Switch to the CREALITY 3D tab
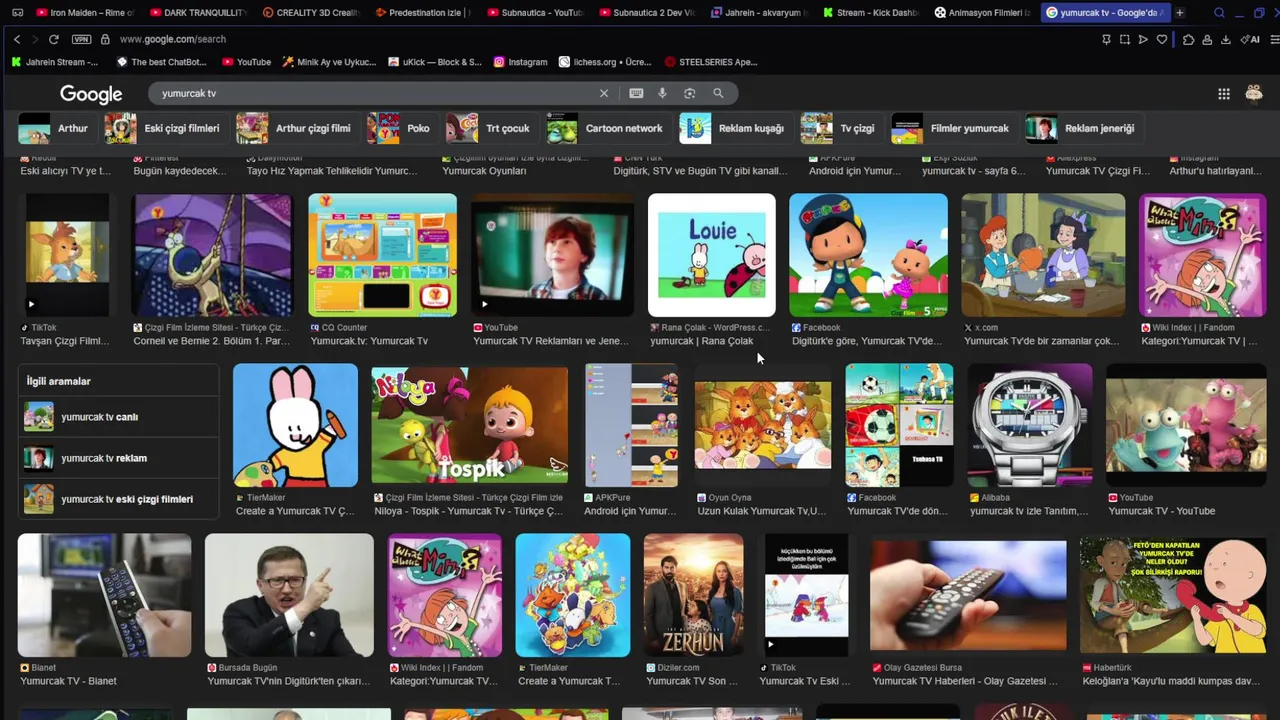 pyautogui.click(x=309, y=13)
